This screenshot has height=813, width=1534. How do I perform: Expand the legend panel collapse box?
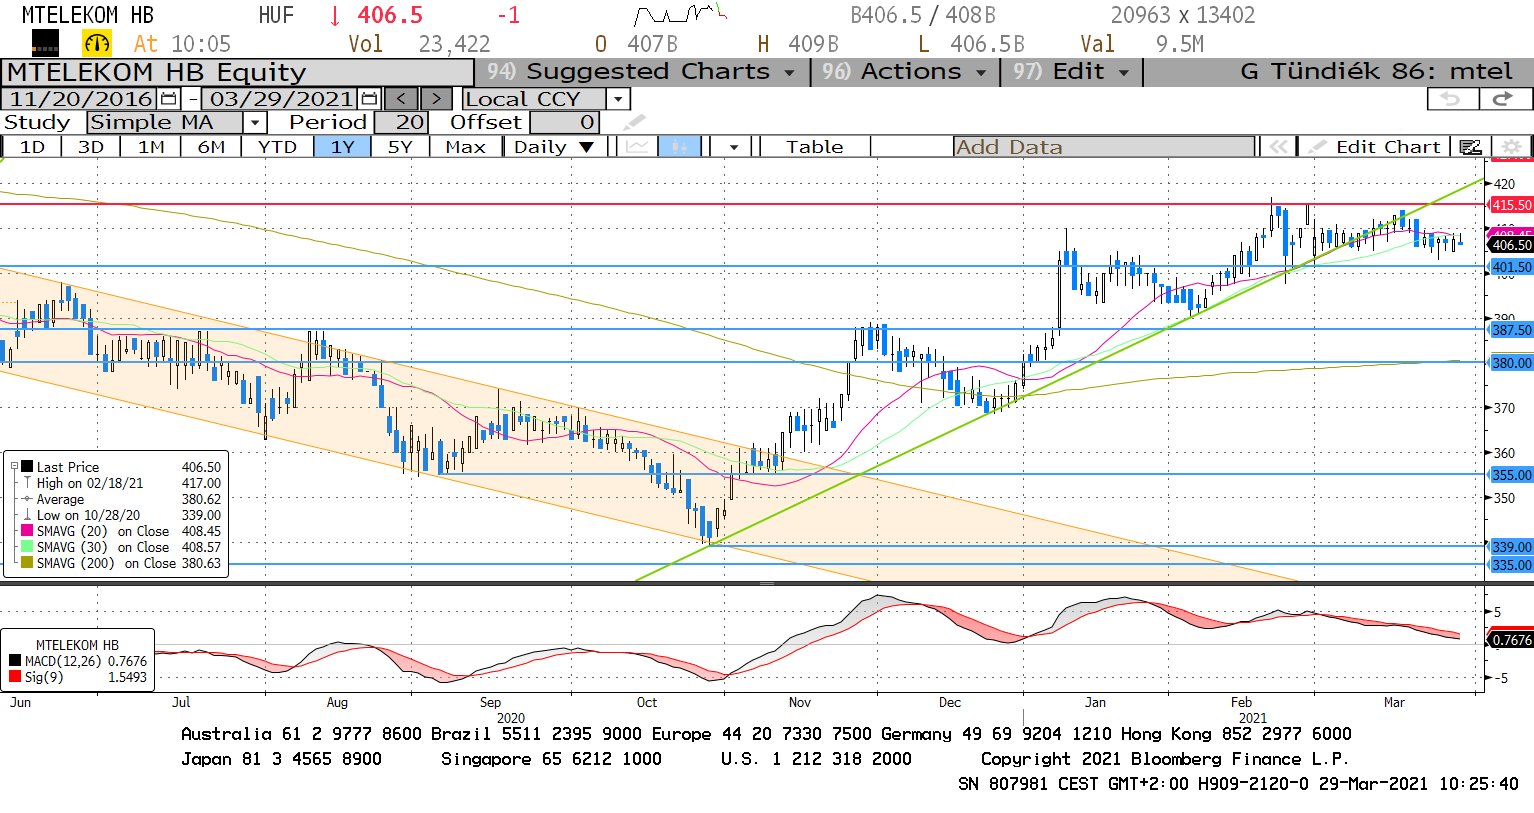click(14, 466)
